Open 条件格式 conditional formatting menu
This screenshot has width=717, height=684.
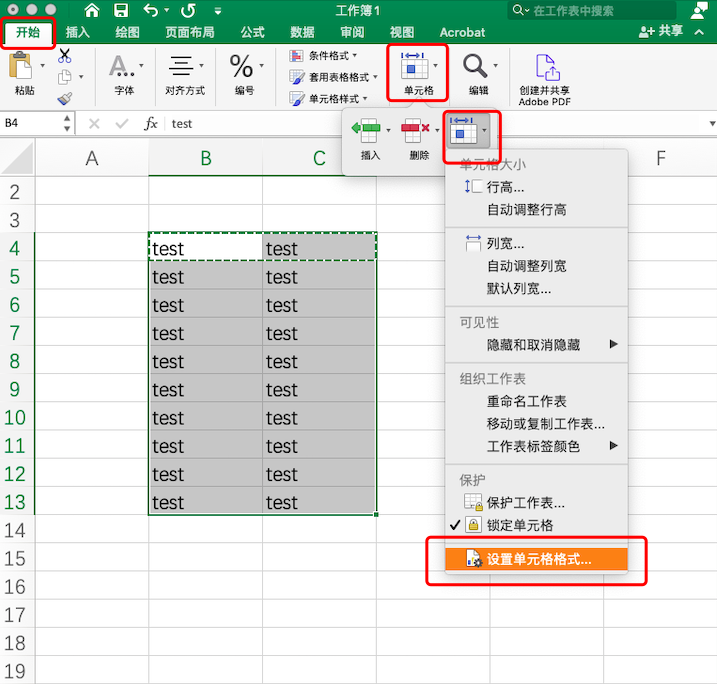click(x=323, y=56)
